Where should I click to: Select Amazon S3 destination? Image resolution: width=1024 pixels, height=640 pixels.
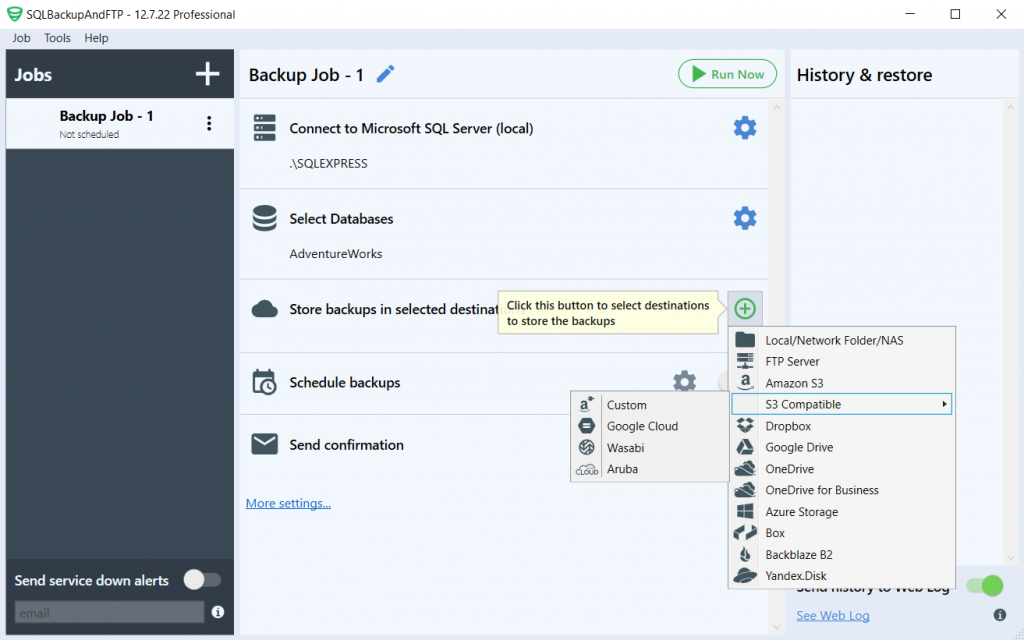click(x=842, y=383)
